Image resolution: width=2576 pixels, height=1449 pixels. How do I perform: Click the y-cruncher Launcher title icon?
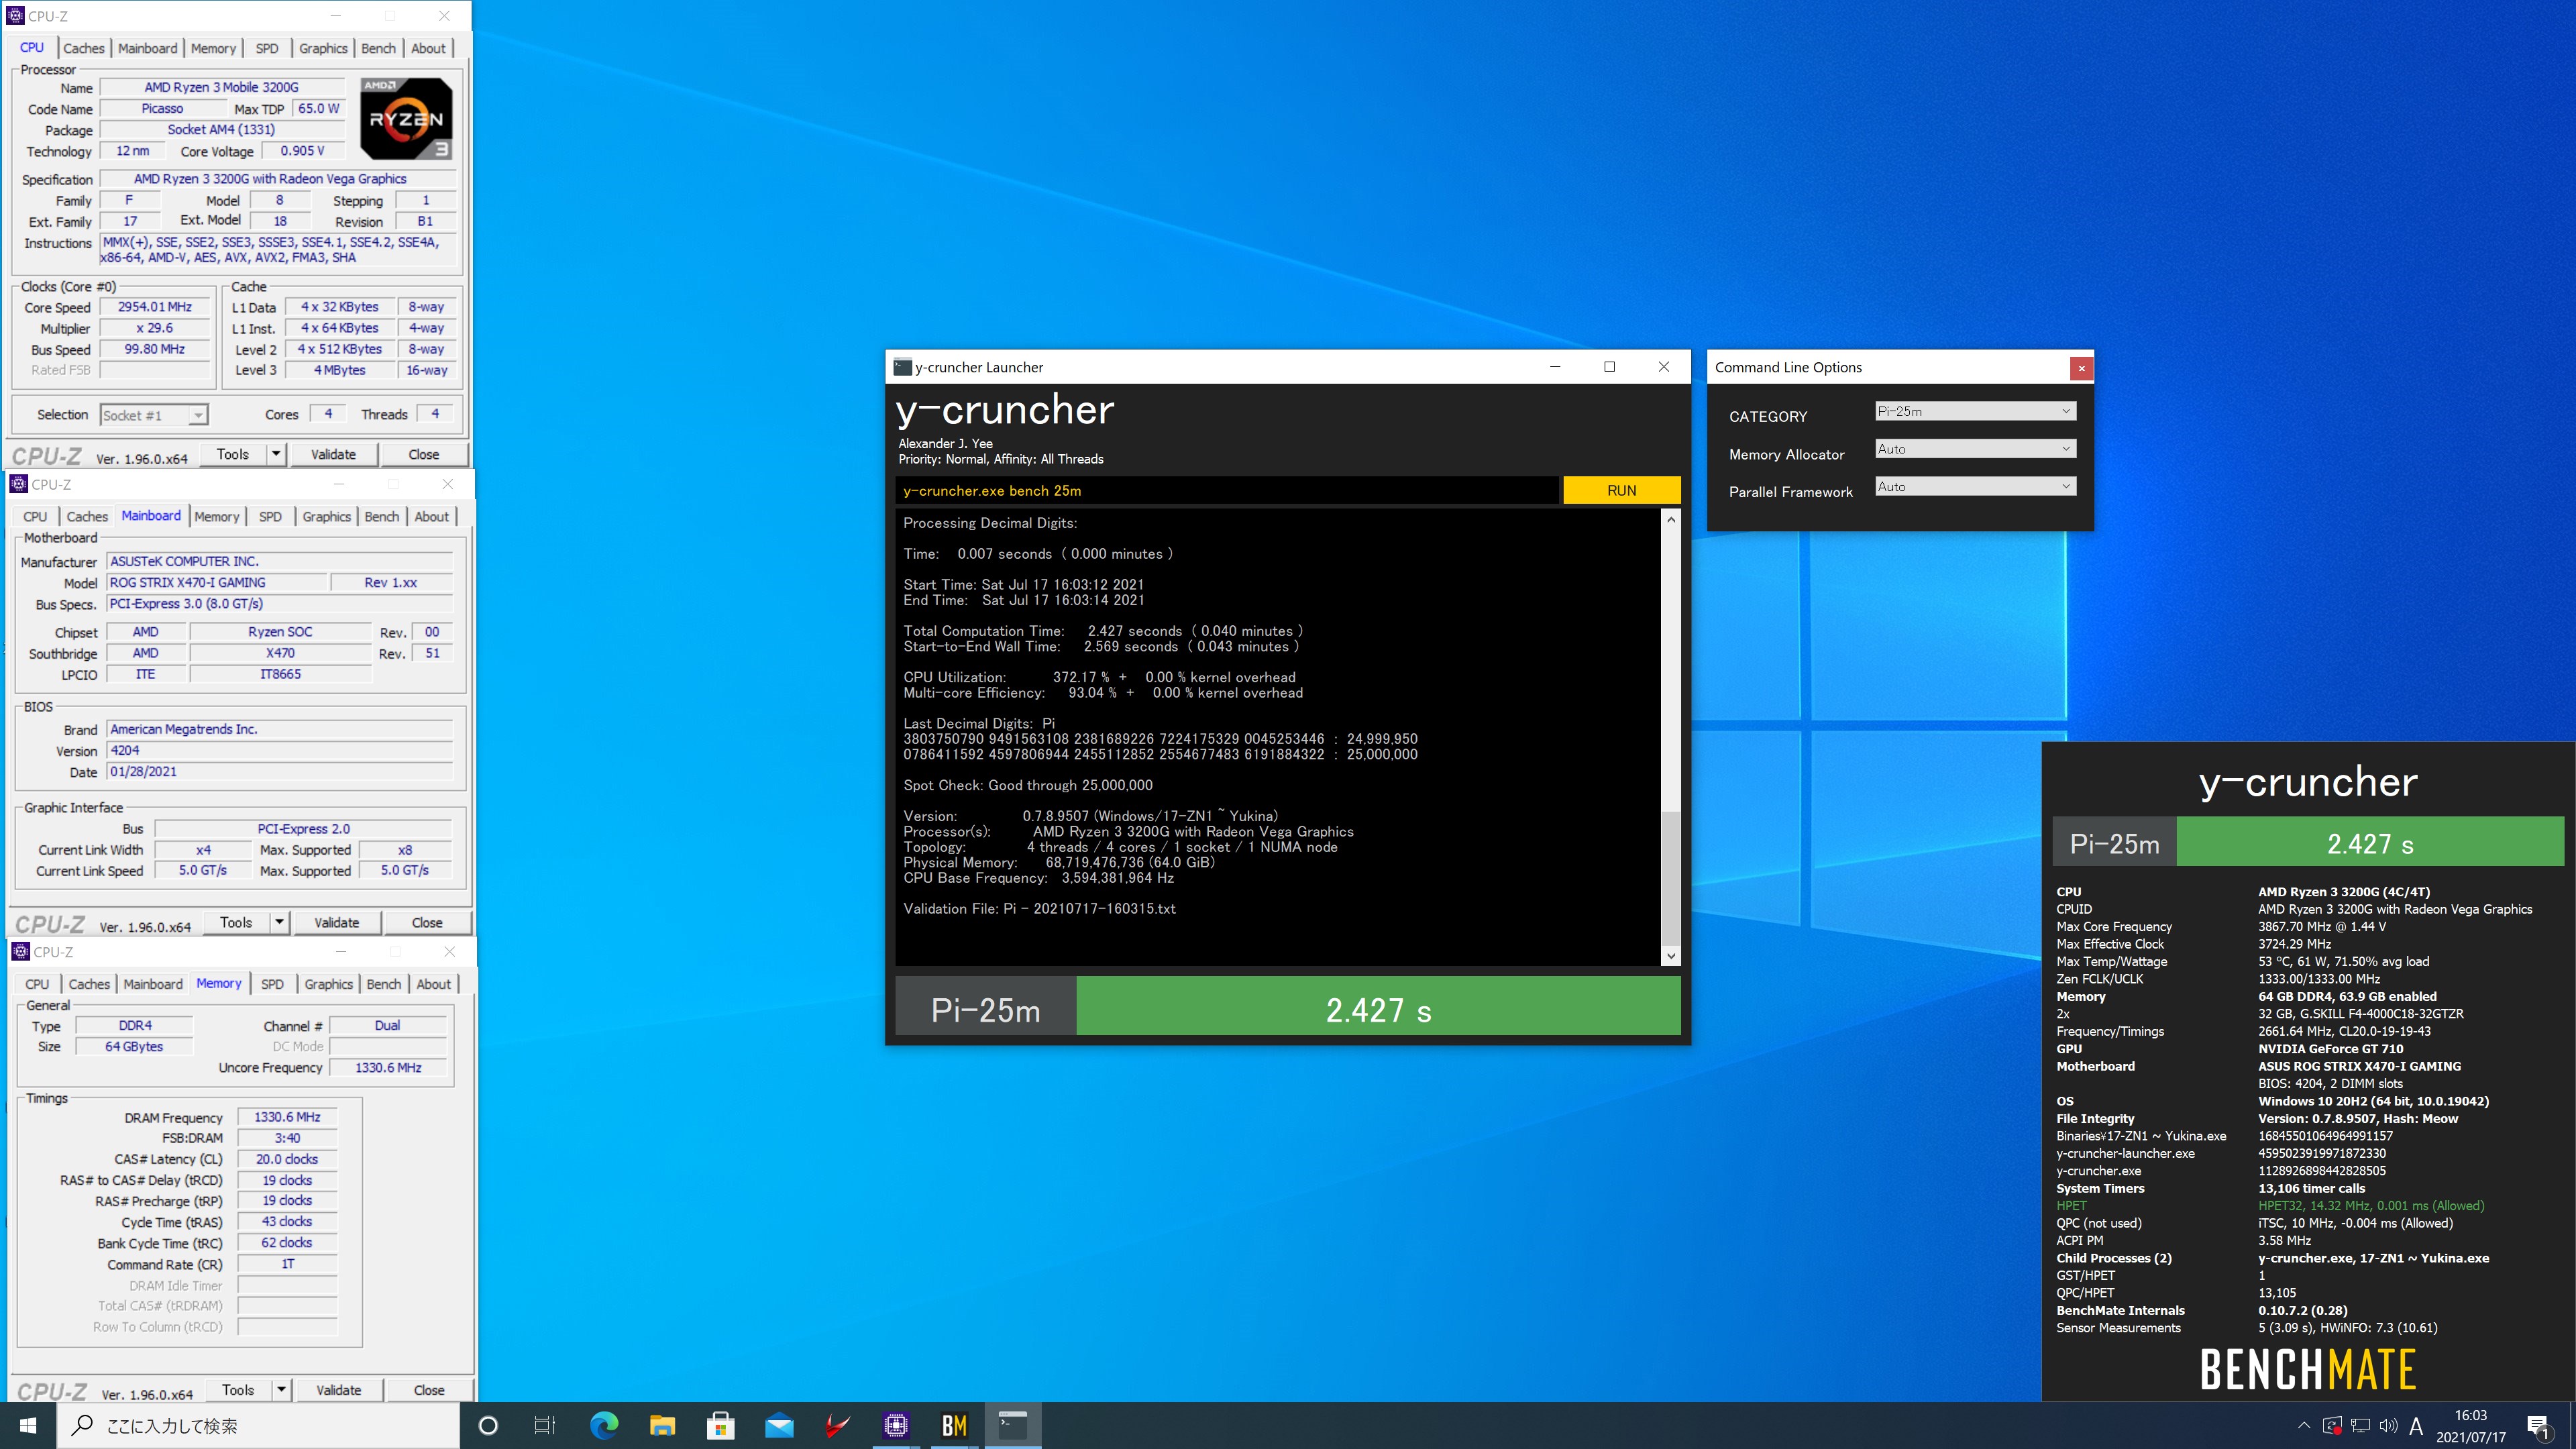[x=903, y=367]
